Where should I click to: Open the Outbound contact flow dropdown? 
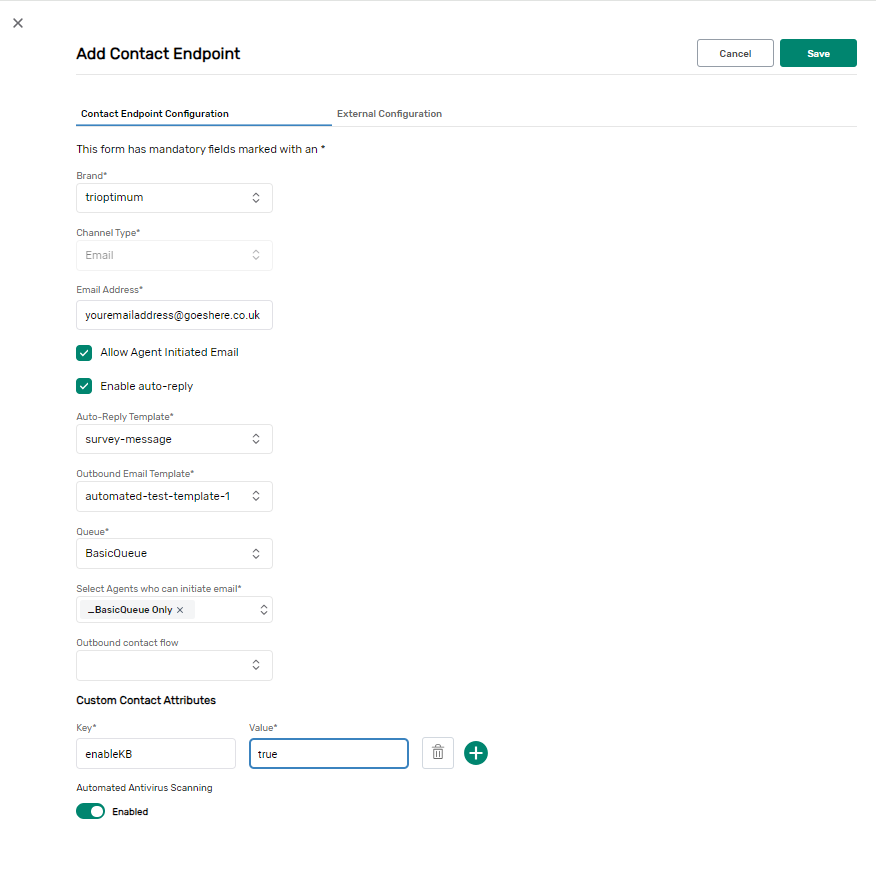point(174,665)
